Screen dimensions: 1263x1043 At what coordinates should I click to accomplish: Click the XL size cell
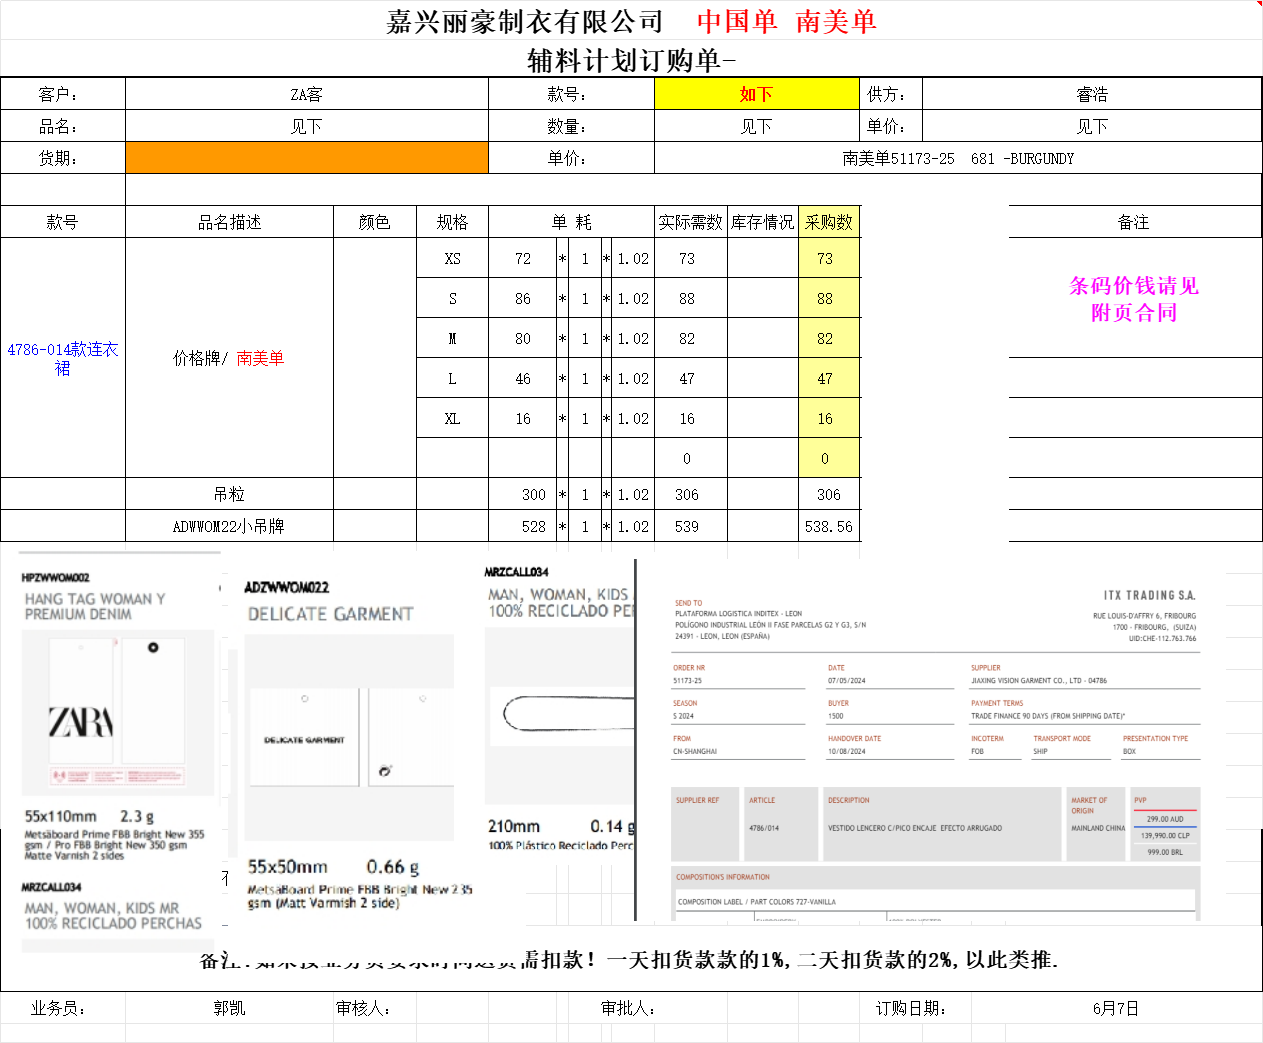[452, 418]
